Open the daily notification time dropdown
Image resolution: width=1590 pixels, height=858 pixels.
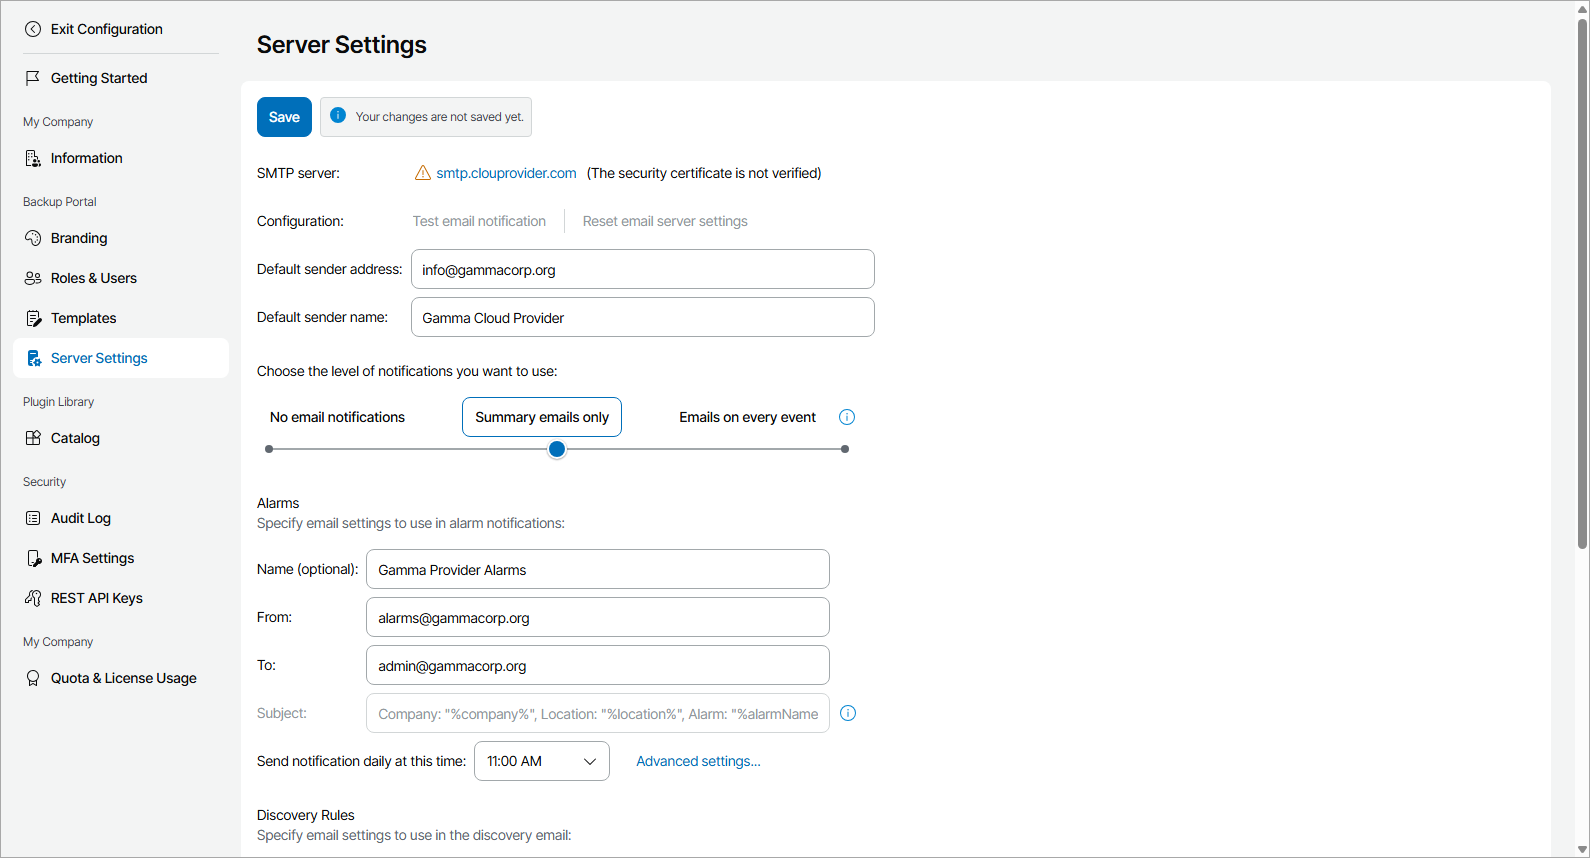tap(541, 761)
